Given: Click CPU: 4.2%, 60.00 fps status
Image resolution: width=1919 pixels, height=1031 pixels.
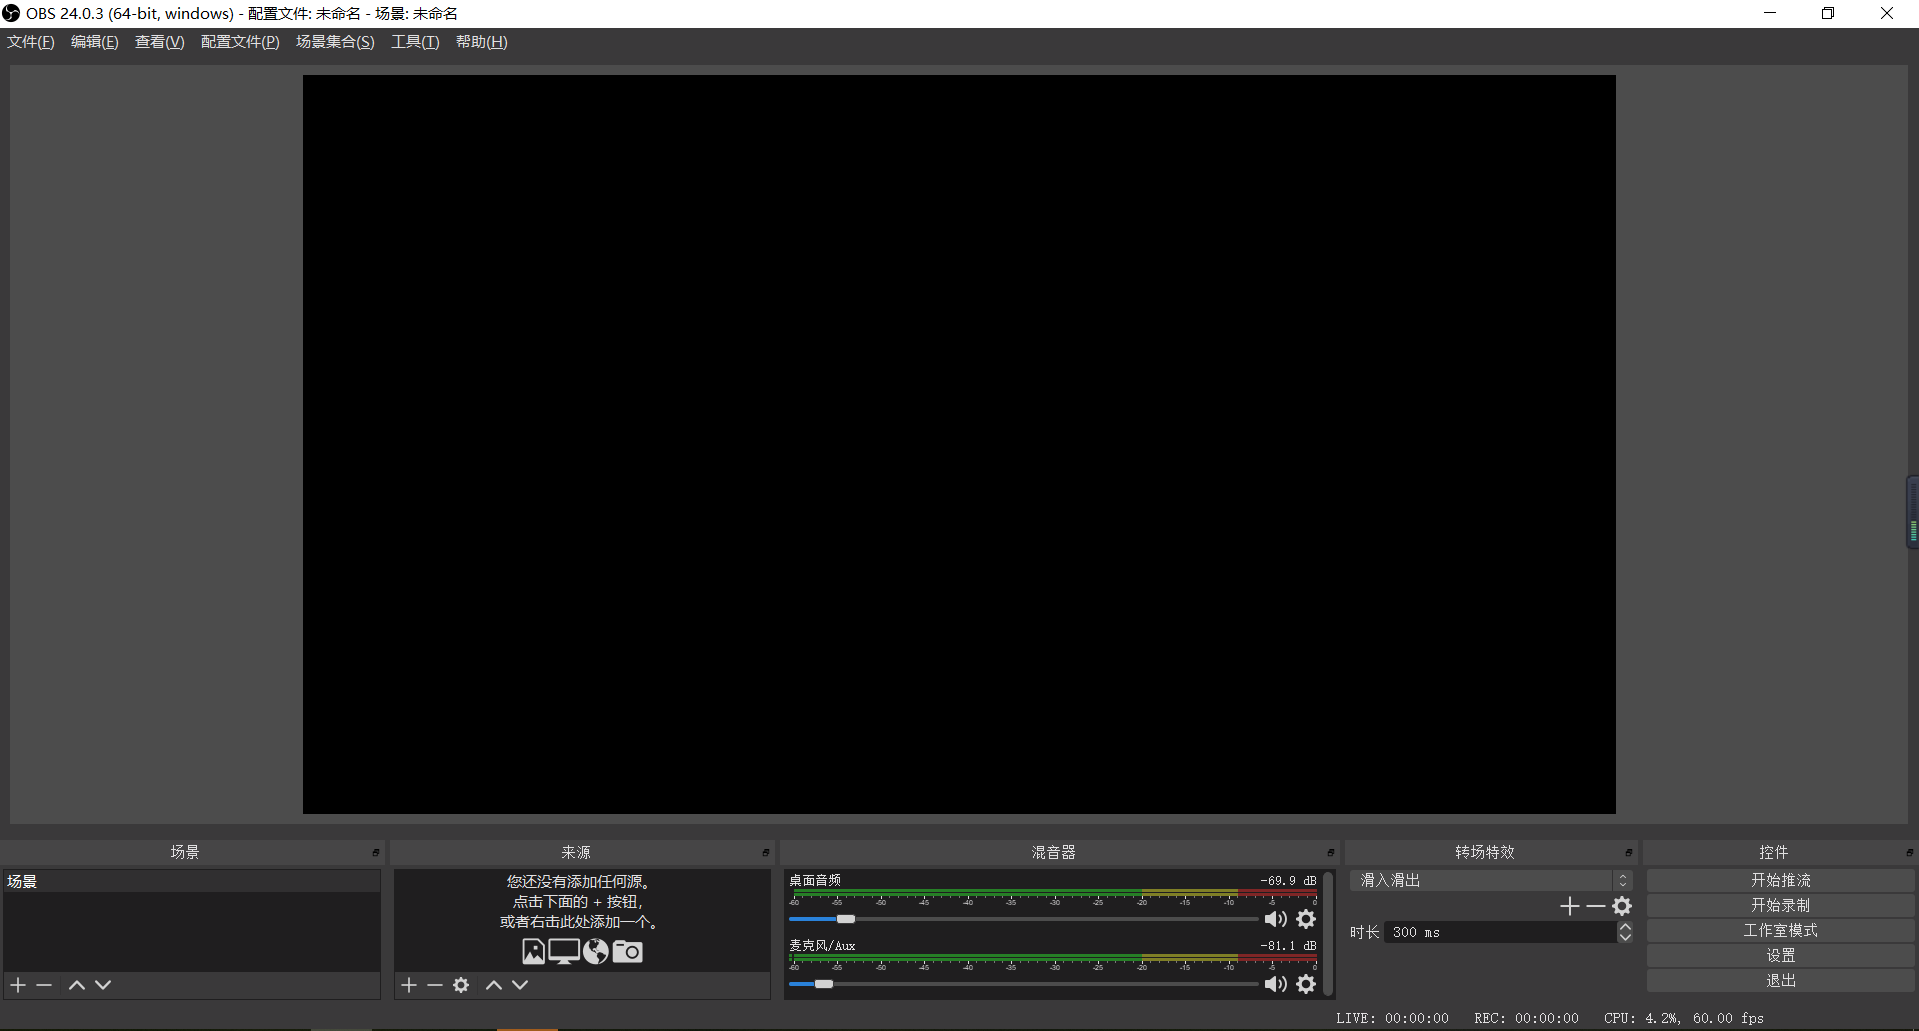Looking at the screenshot, I should pos(1684,1019).
